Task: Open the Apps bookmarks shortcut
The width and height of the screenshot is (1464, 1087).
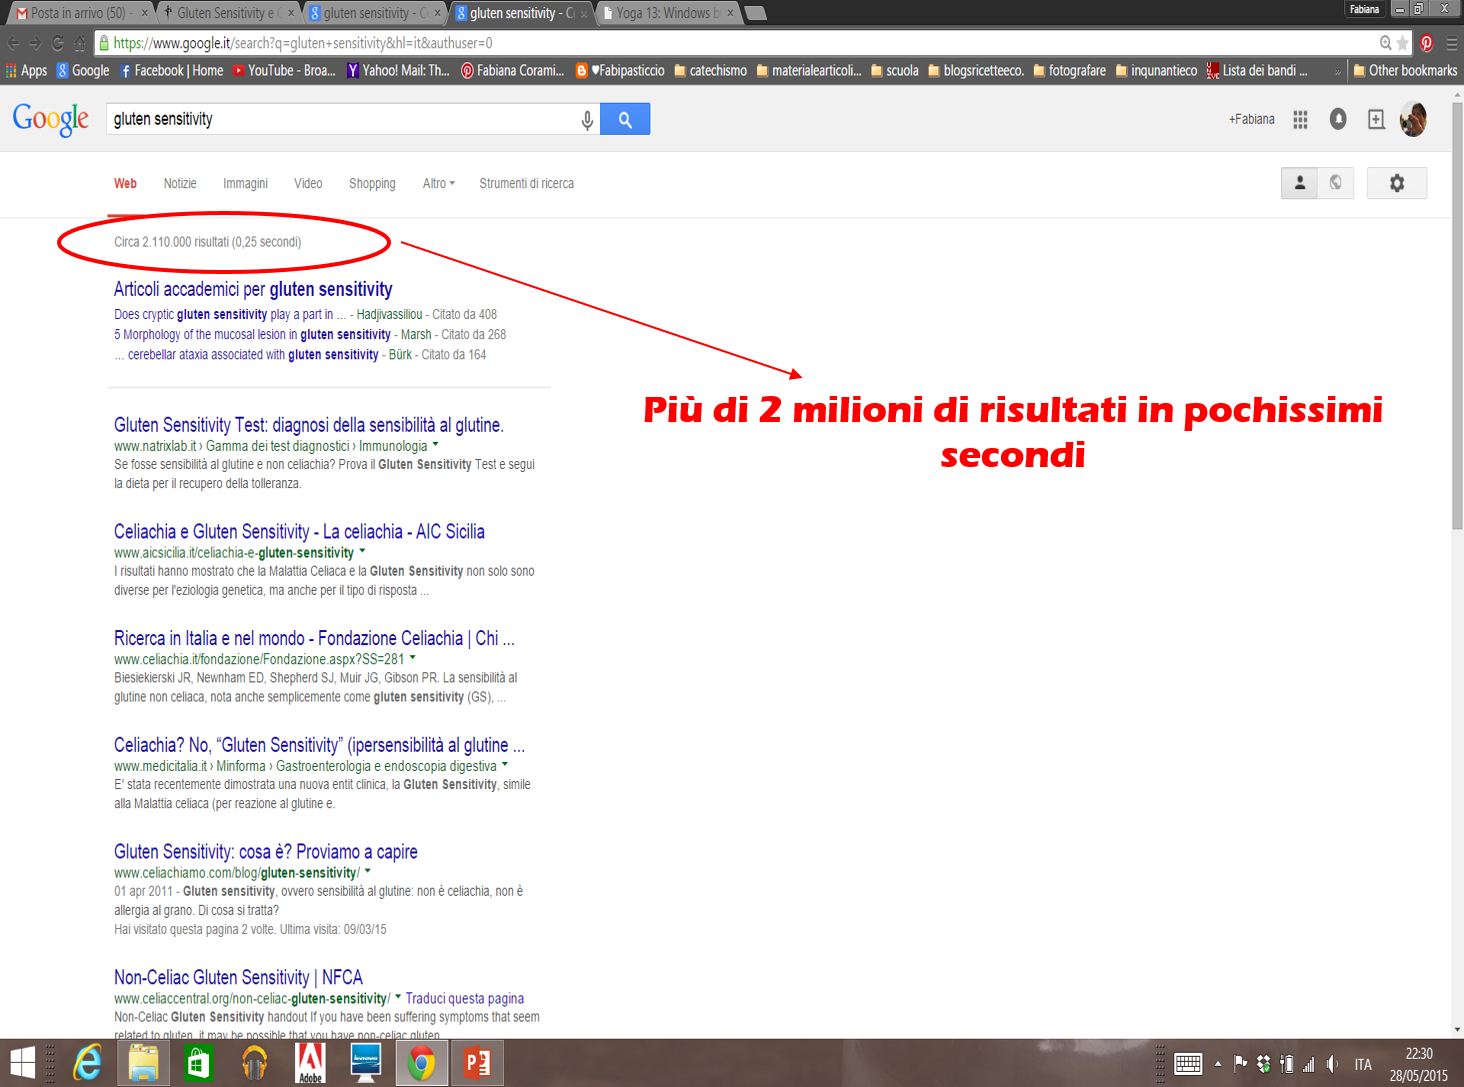Action: click(x=27, y=70)
